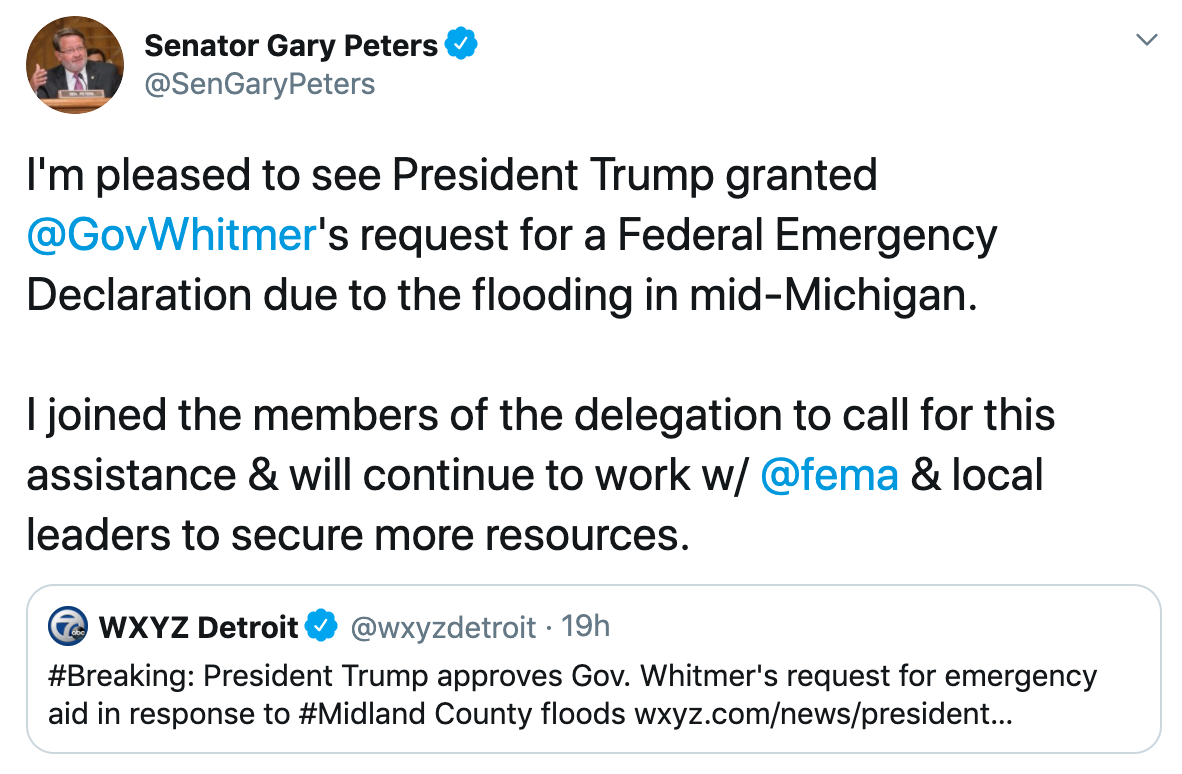Image resolution: width=1182 pixels, height=774 pixels.
Task: Visit the @SenGaryPeters handle
Action: coord(260,84)
